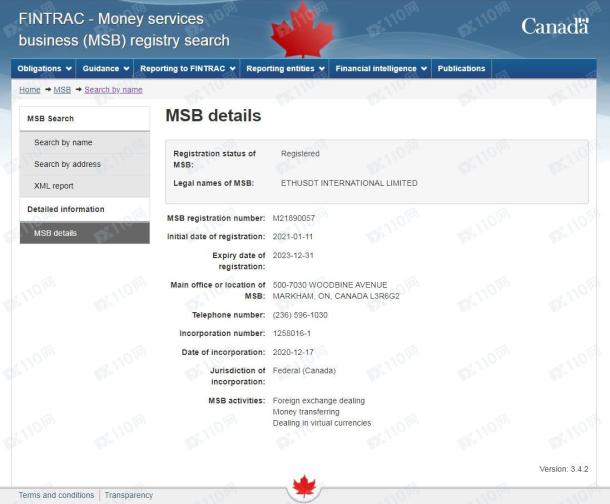Image resolution: width=610 pixels, height=504 pixels.
Task: Select Search by name in sidebar
Action: pyautogui.click(x=85, y=143)
